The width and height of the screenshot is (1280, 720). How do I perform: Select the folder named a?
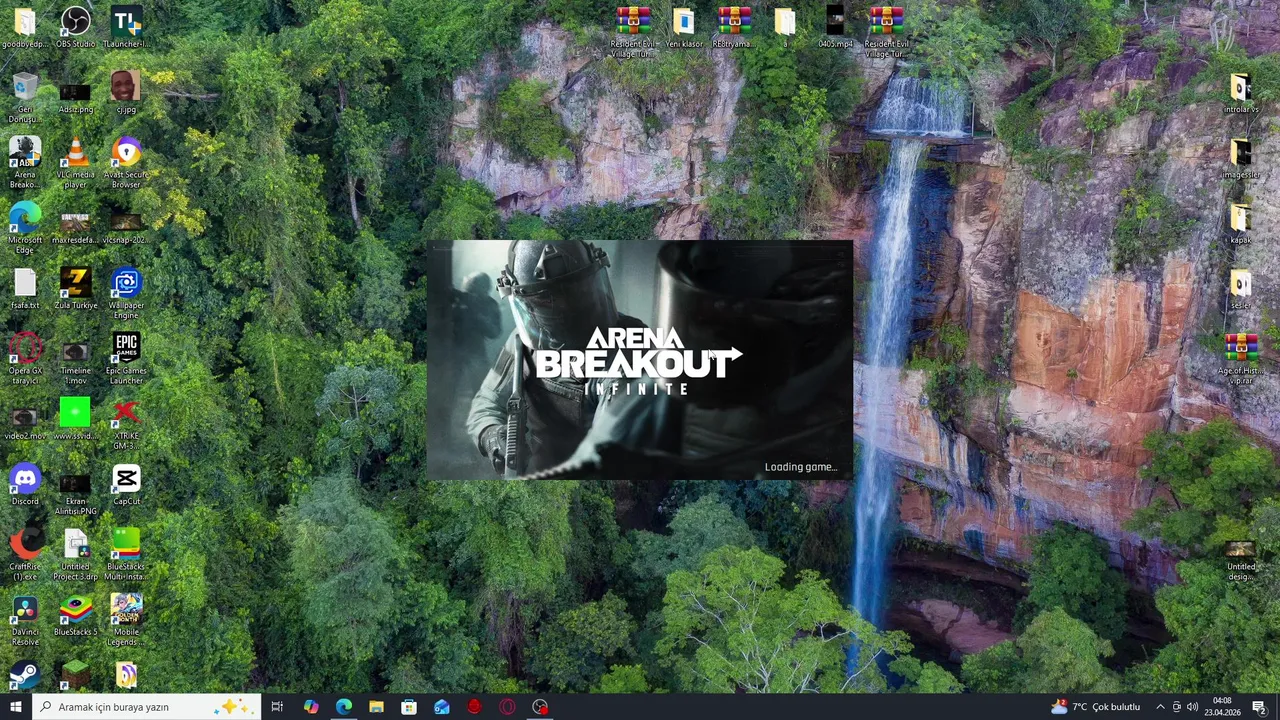pyautogui.click(x=785, y=27)
